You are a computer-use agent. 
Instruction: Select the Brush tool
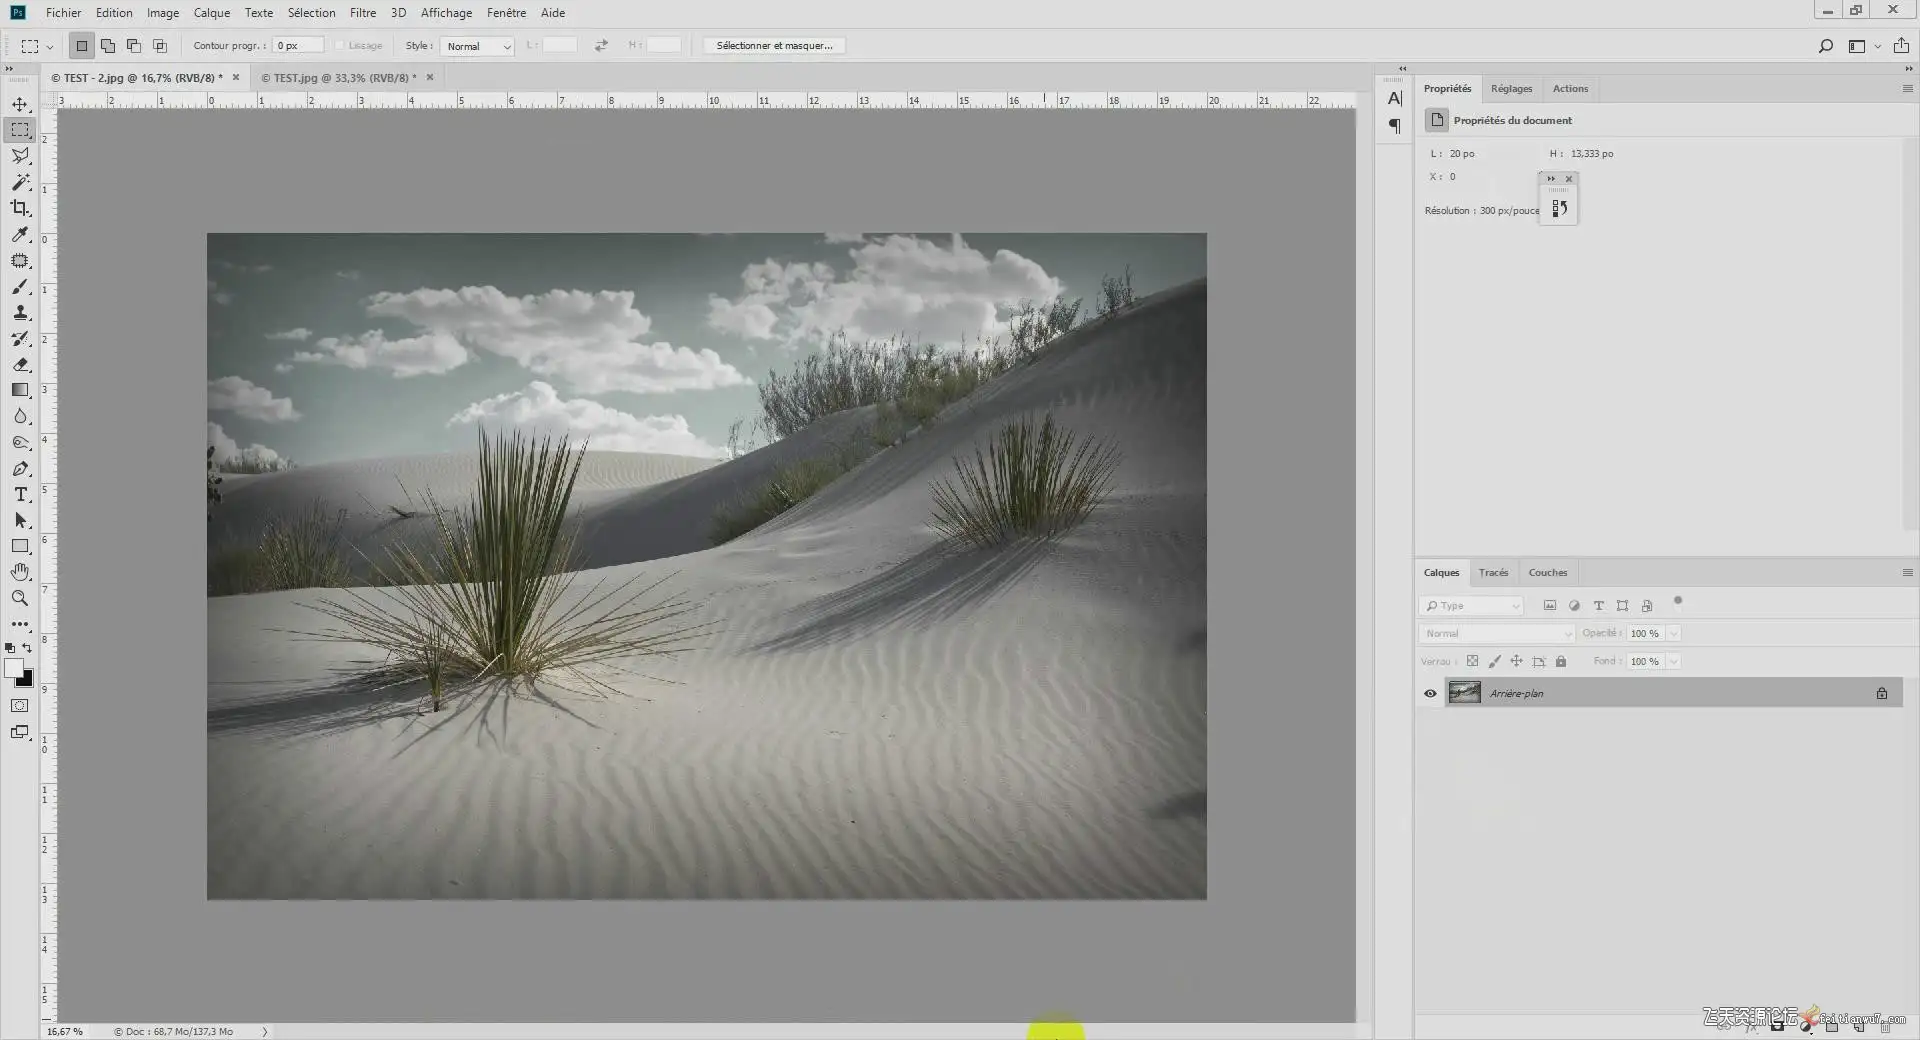click(20, 287)
